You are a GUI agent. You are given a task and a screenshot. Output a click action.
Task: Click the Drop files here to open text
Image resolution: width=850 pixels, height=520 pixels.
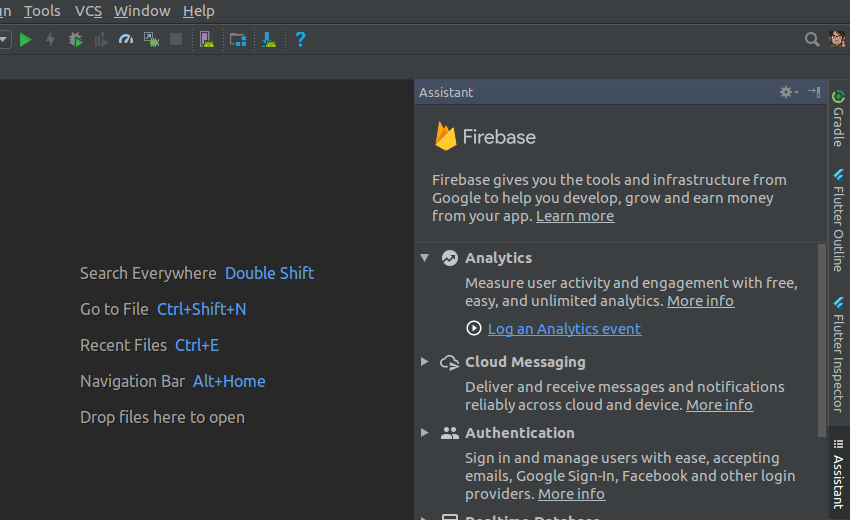point(162,418)
